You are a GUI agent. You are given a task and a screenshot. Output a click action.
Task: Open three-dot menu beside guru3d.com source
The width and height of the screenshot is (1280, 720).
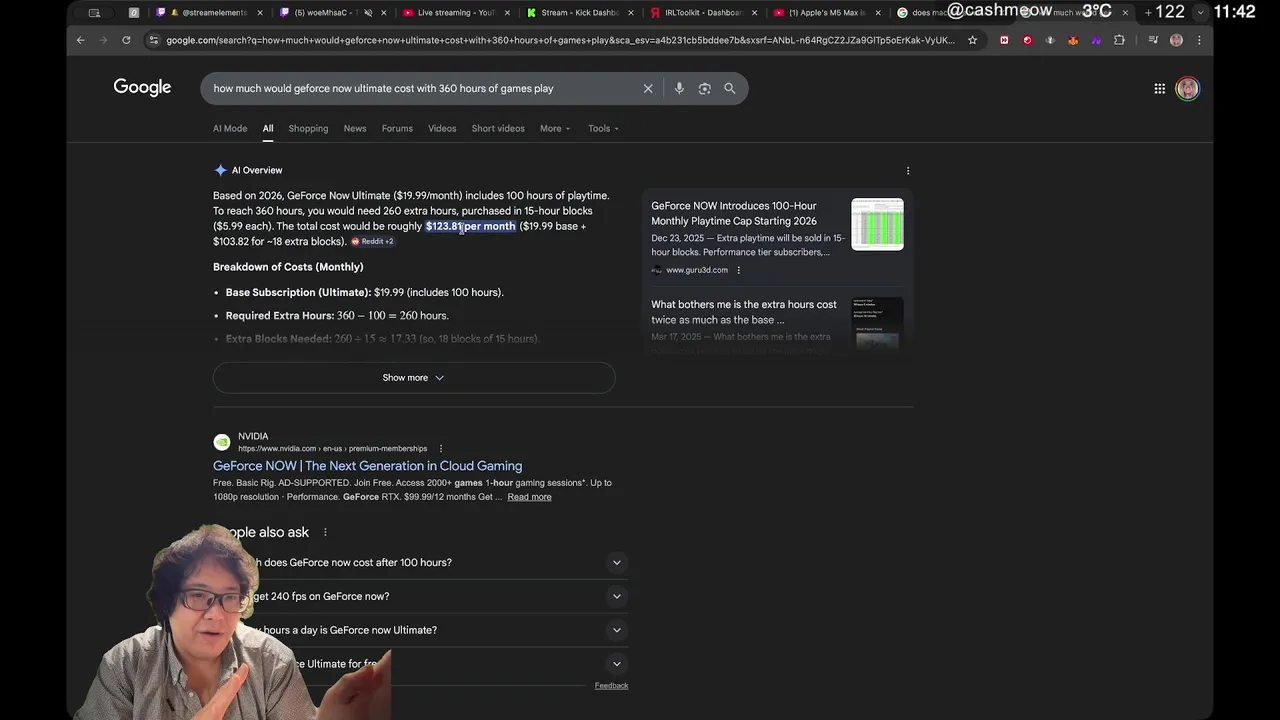coord(739,270)
